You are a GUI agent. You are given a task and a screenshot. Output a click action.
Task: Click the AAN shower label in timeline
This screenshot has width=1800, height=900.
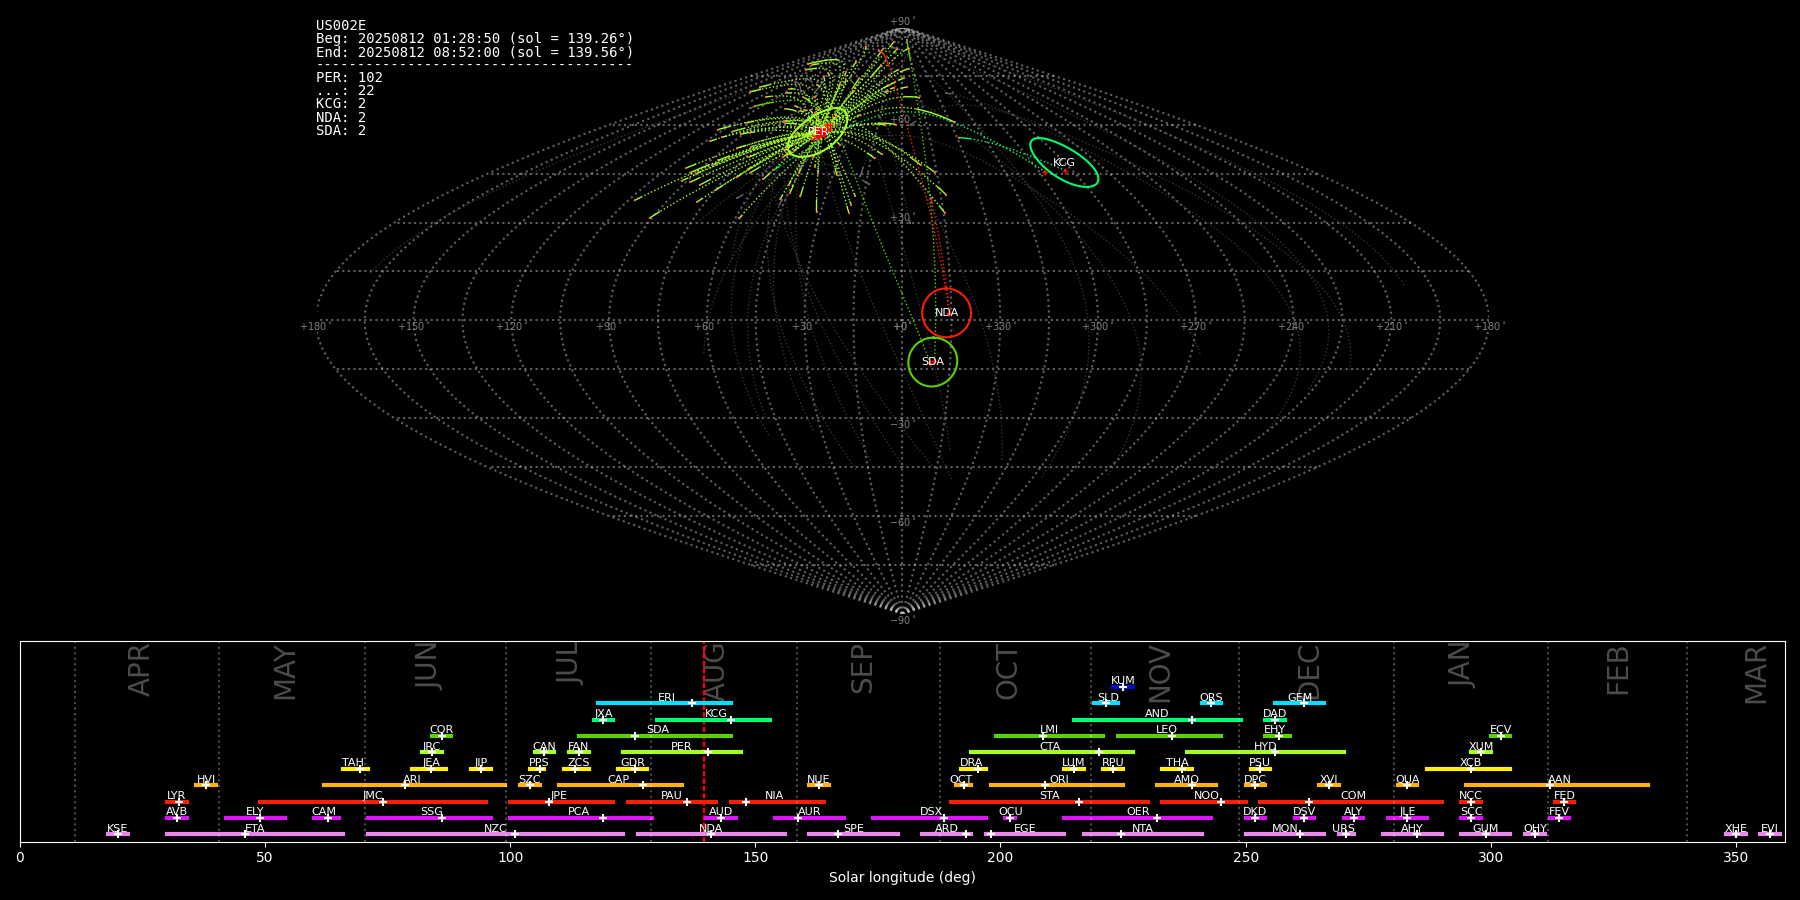point(1559,780)
